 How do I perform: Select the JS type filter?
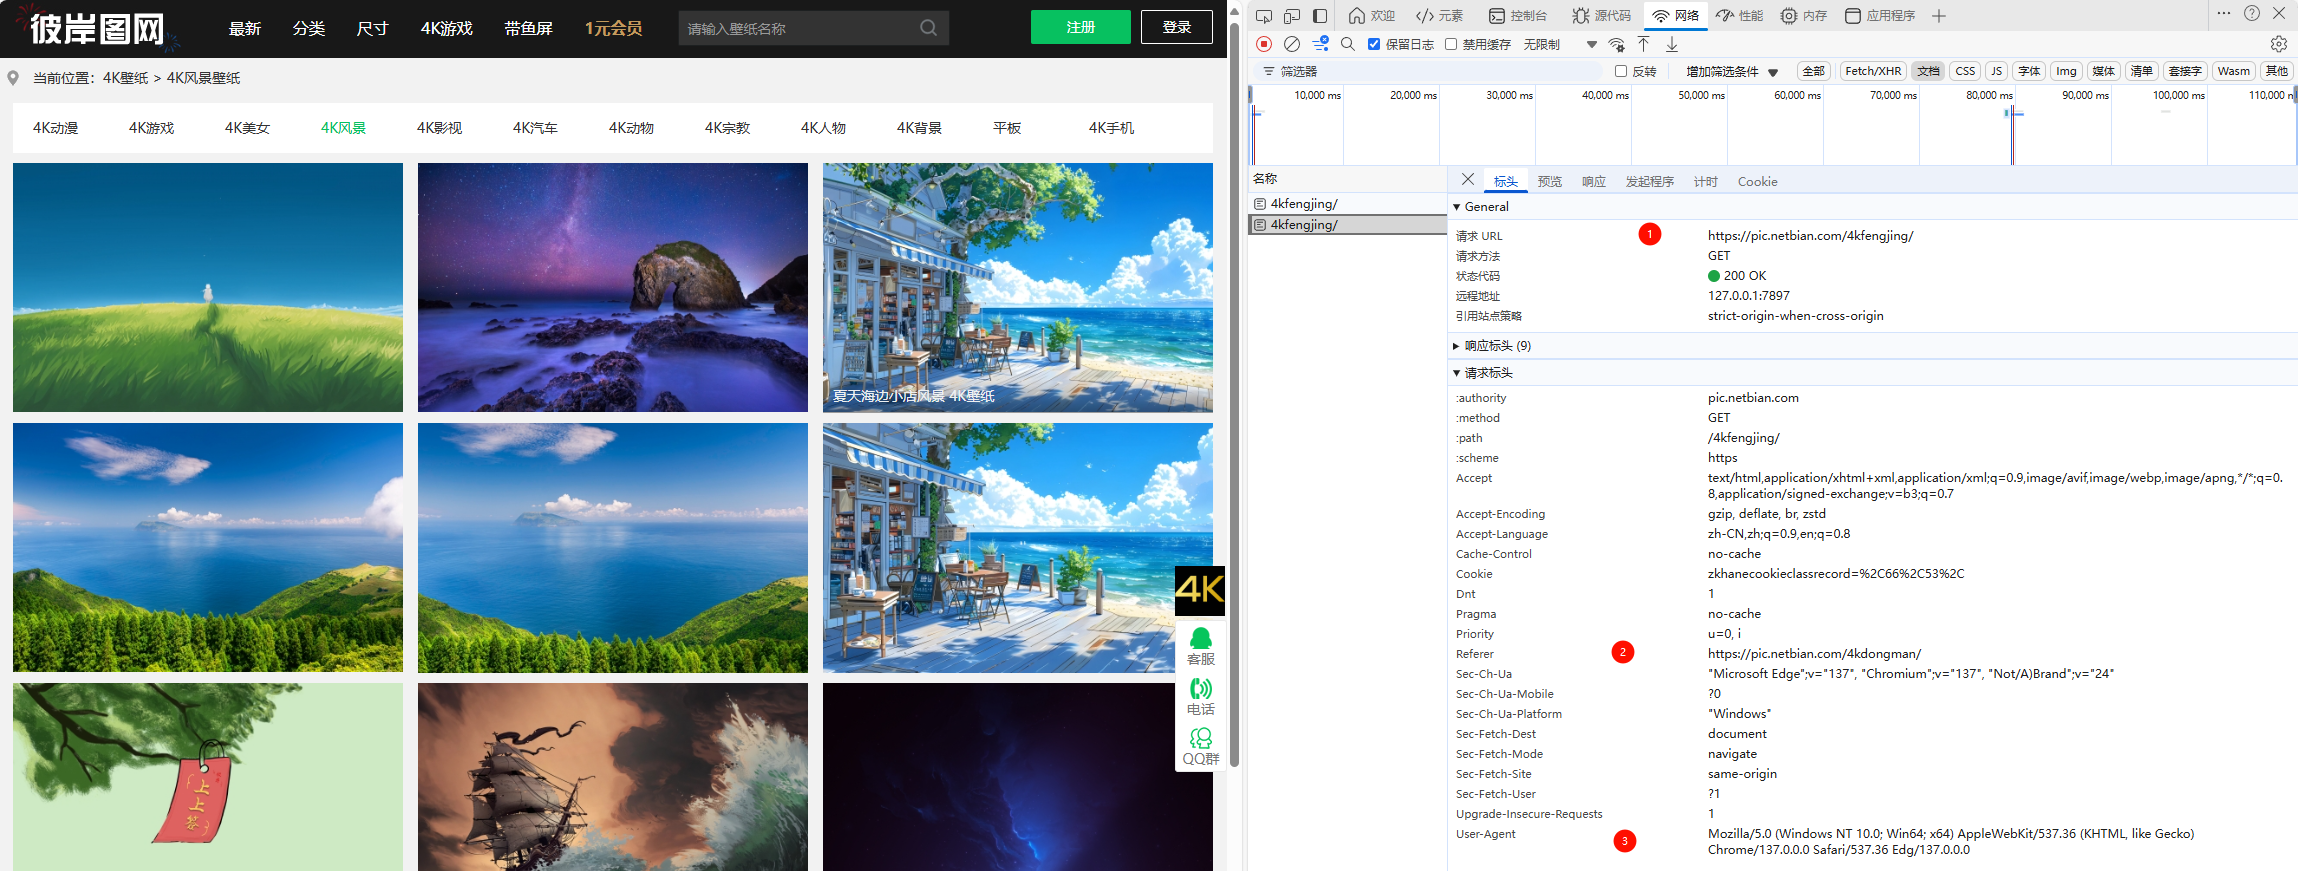click(x=1996, y=71)
